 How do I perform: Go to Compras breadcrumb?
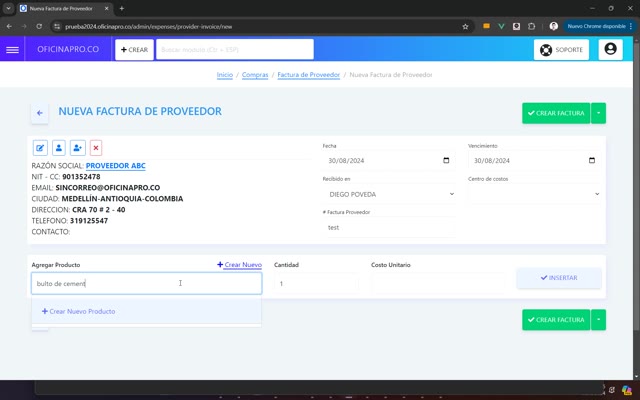[x=255, y=75]
